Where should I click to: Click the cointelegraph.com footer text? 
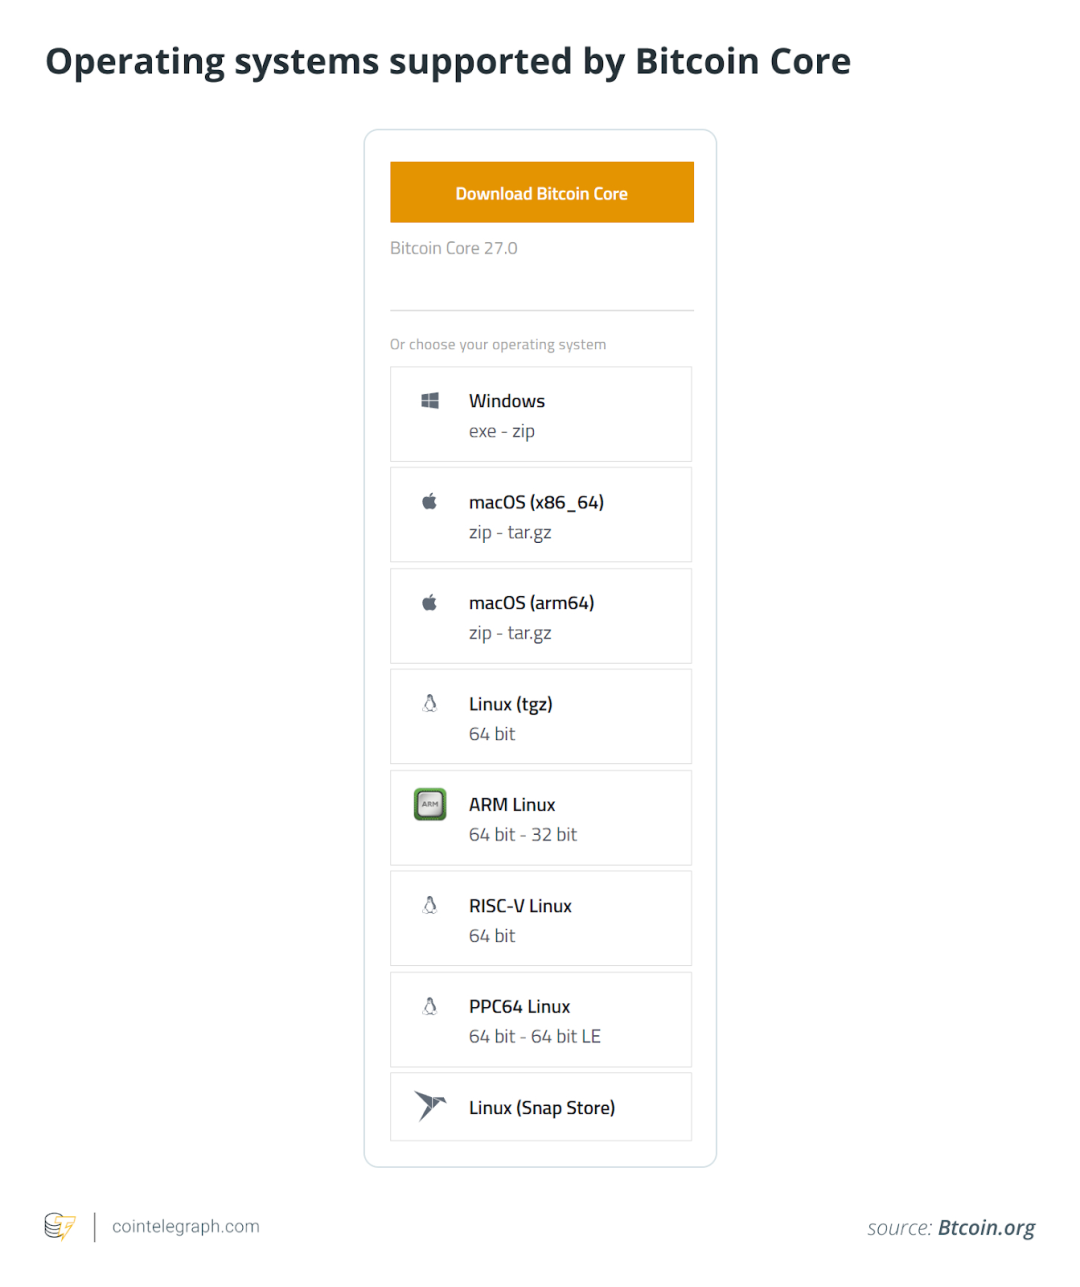(186, 1227)
